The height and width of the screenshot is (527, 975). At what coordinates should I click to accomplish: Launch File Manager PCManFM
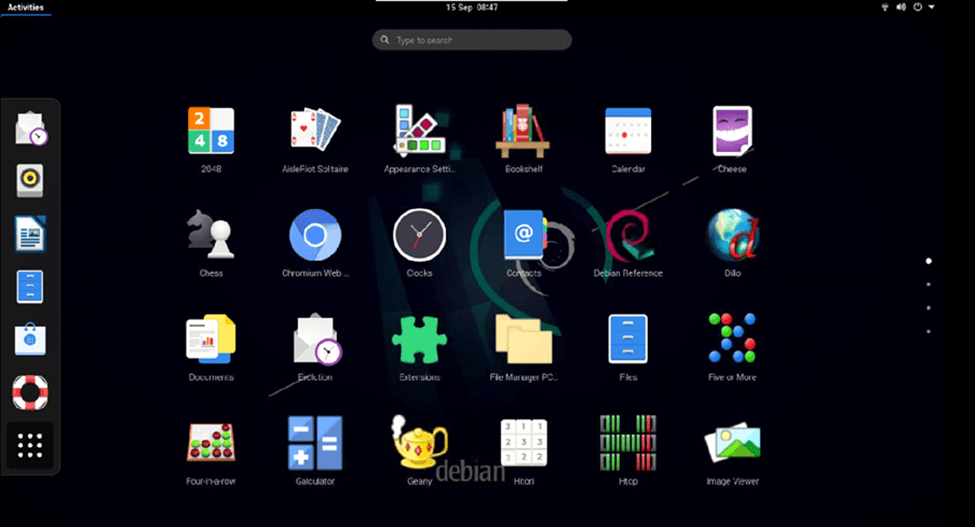[x=524, y=339]
